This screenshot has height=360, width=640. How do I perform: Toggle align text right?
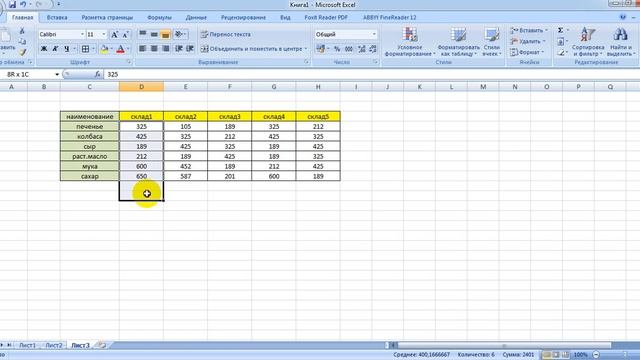pos(165,49)
